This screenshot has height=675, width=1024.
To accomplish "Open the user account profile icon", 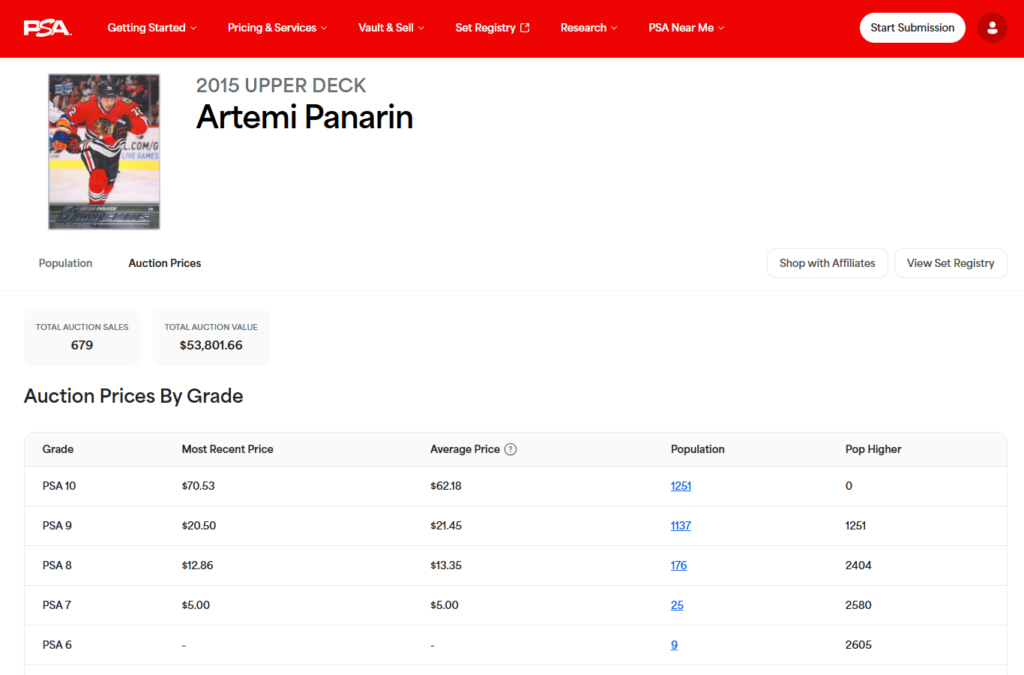I will coord(991,28).
